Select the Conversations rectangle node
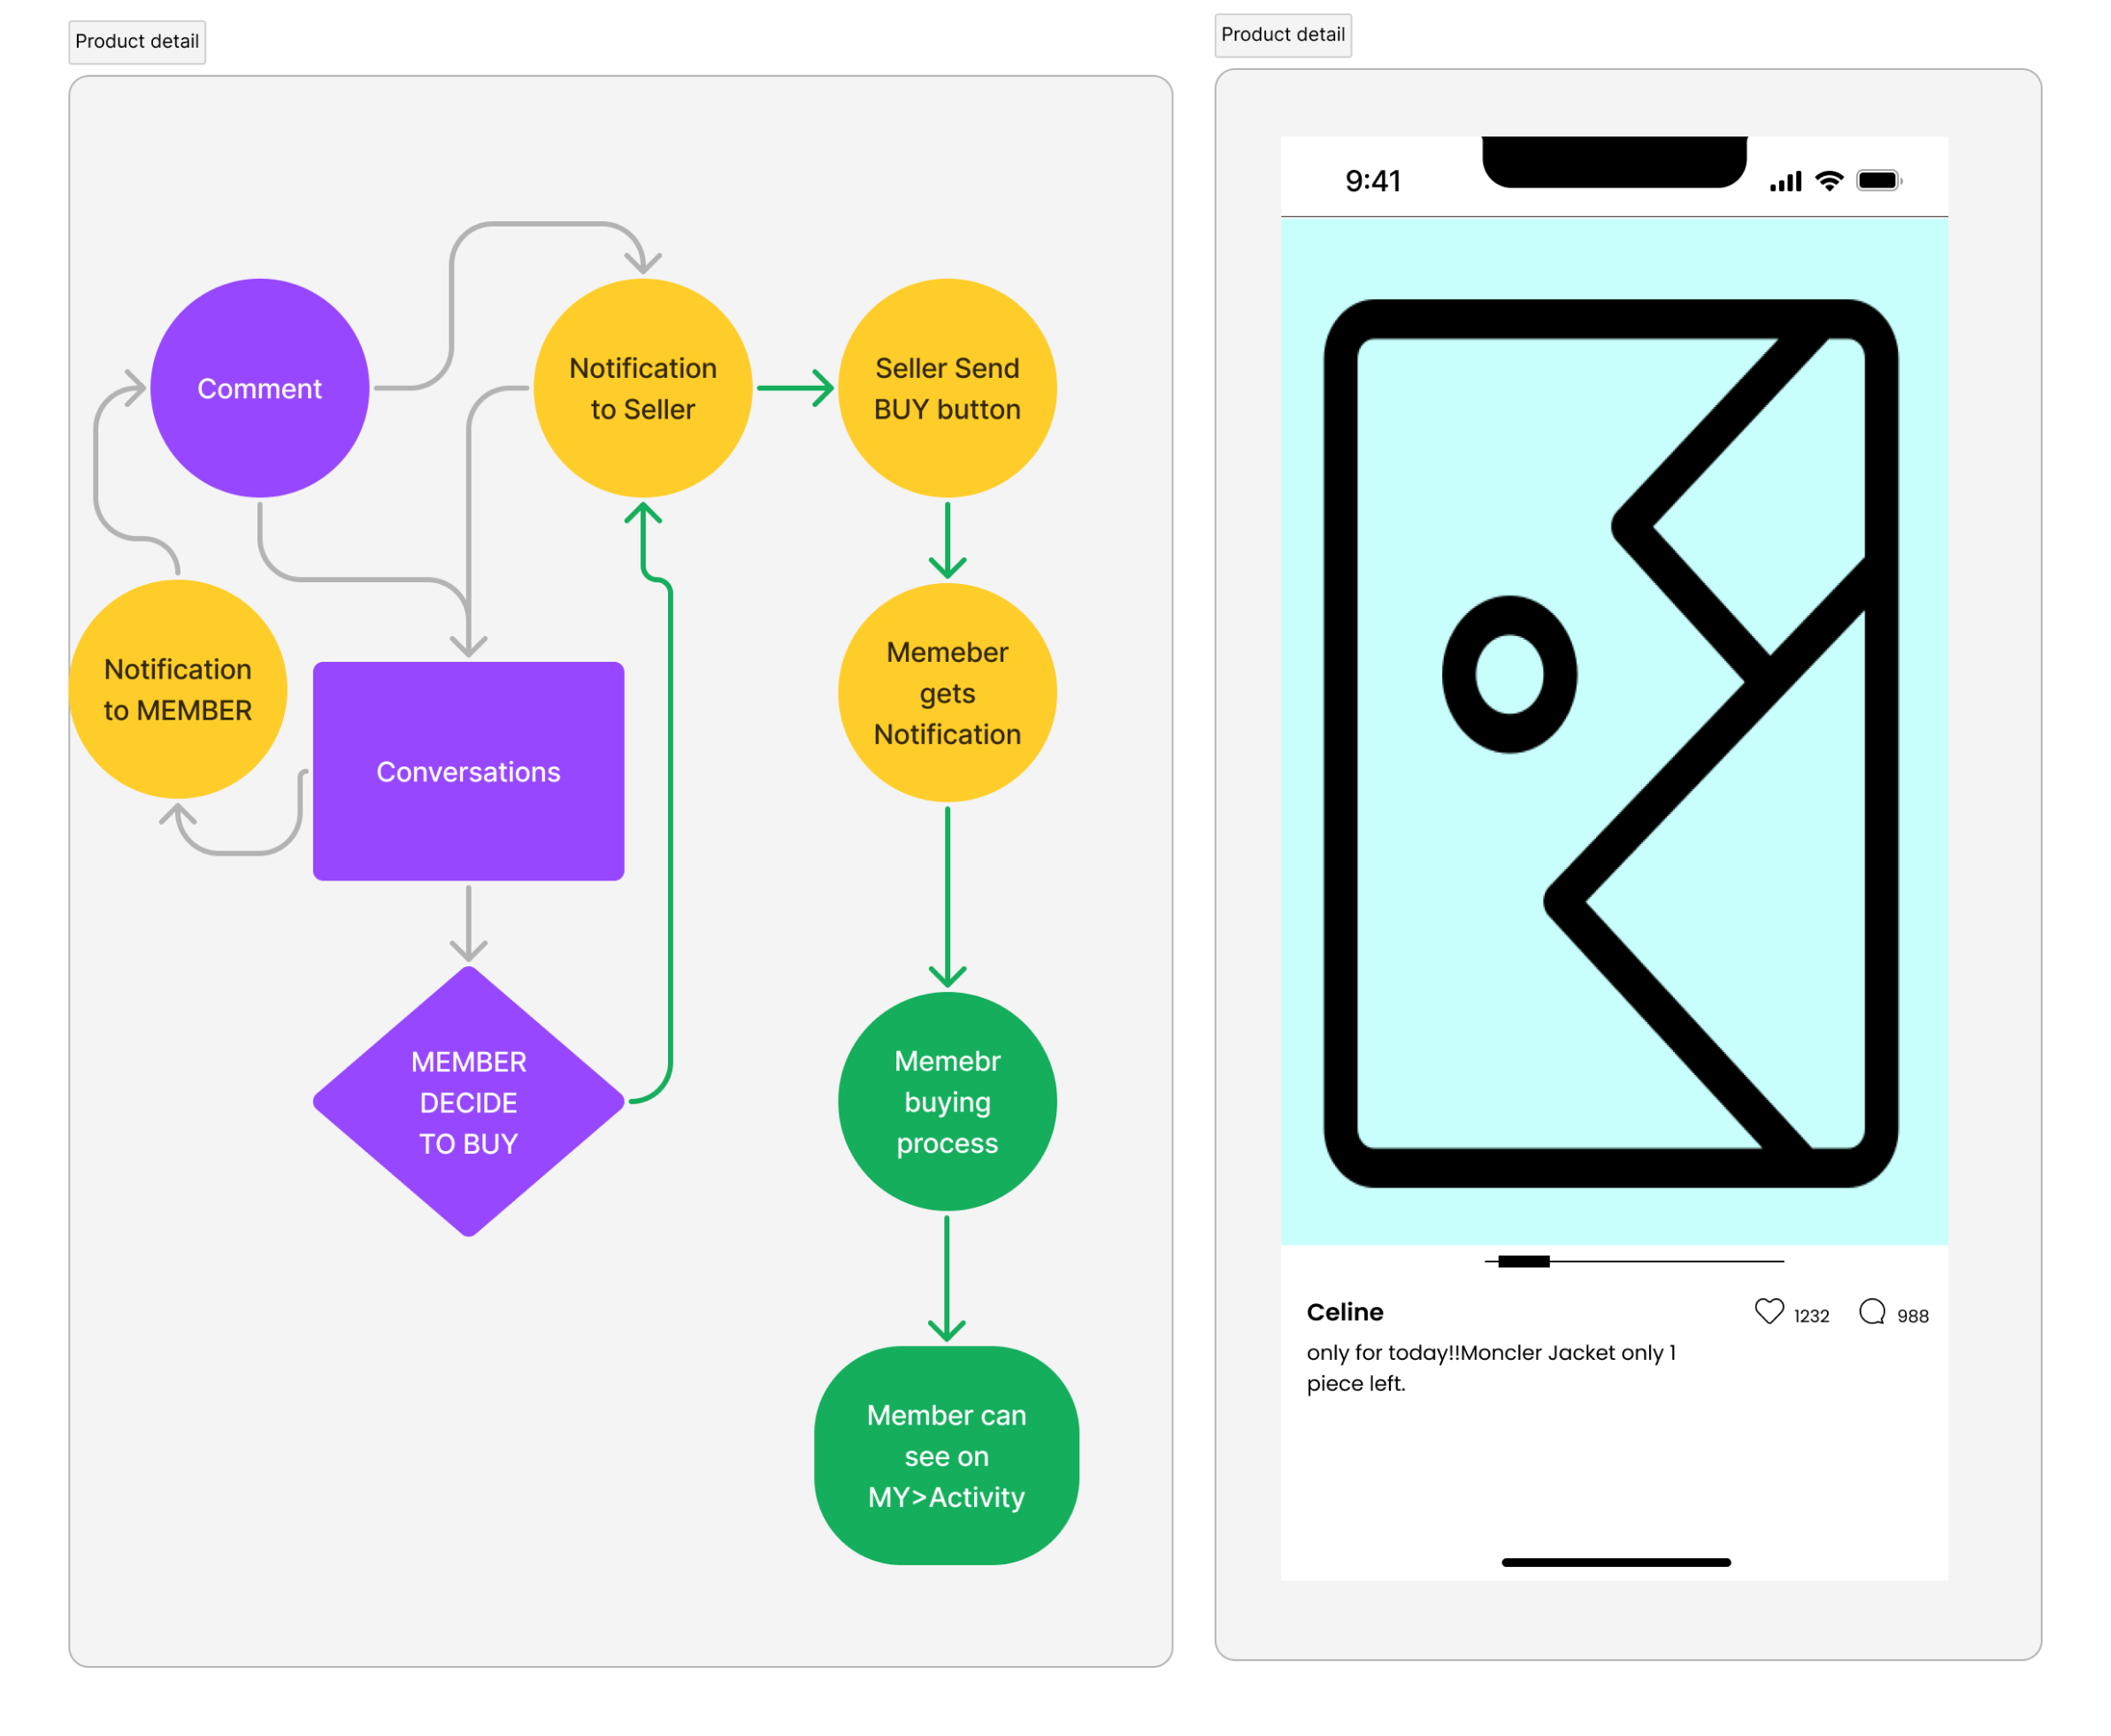This screenshot has width=2111, height=1736. click(x=468, y=771)
